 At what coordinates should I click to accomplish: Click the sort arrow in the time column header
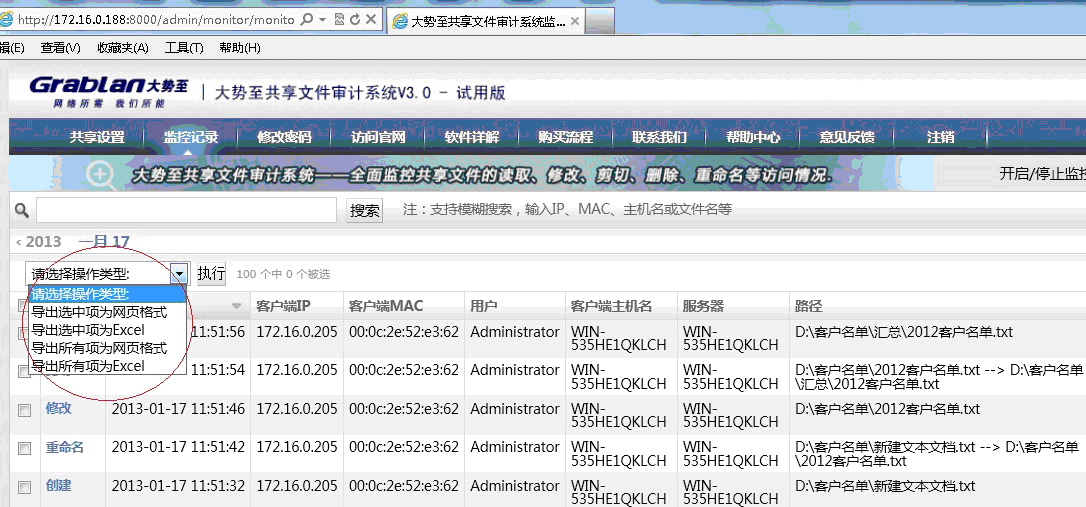(x=237, y=306)
